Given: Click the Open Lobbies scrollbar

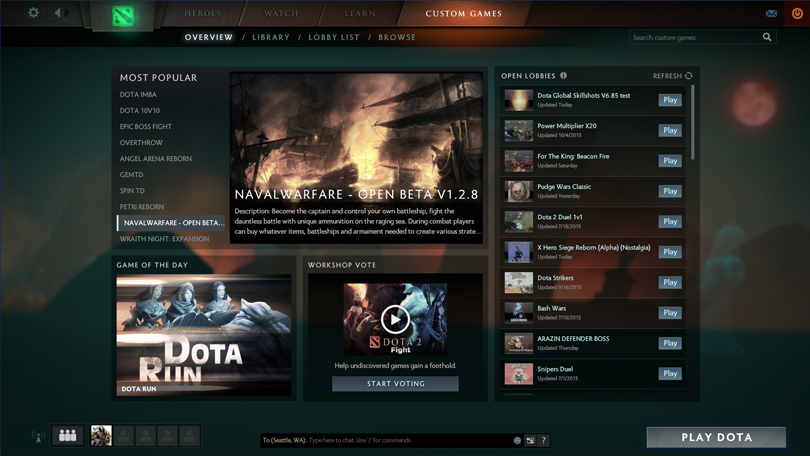Looking at the screenshot, I should click(692, 123).
